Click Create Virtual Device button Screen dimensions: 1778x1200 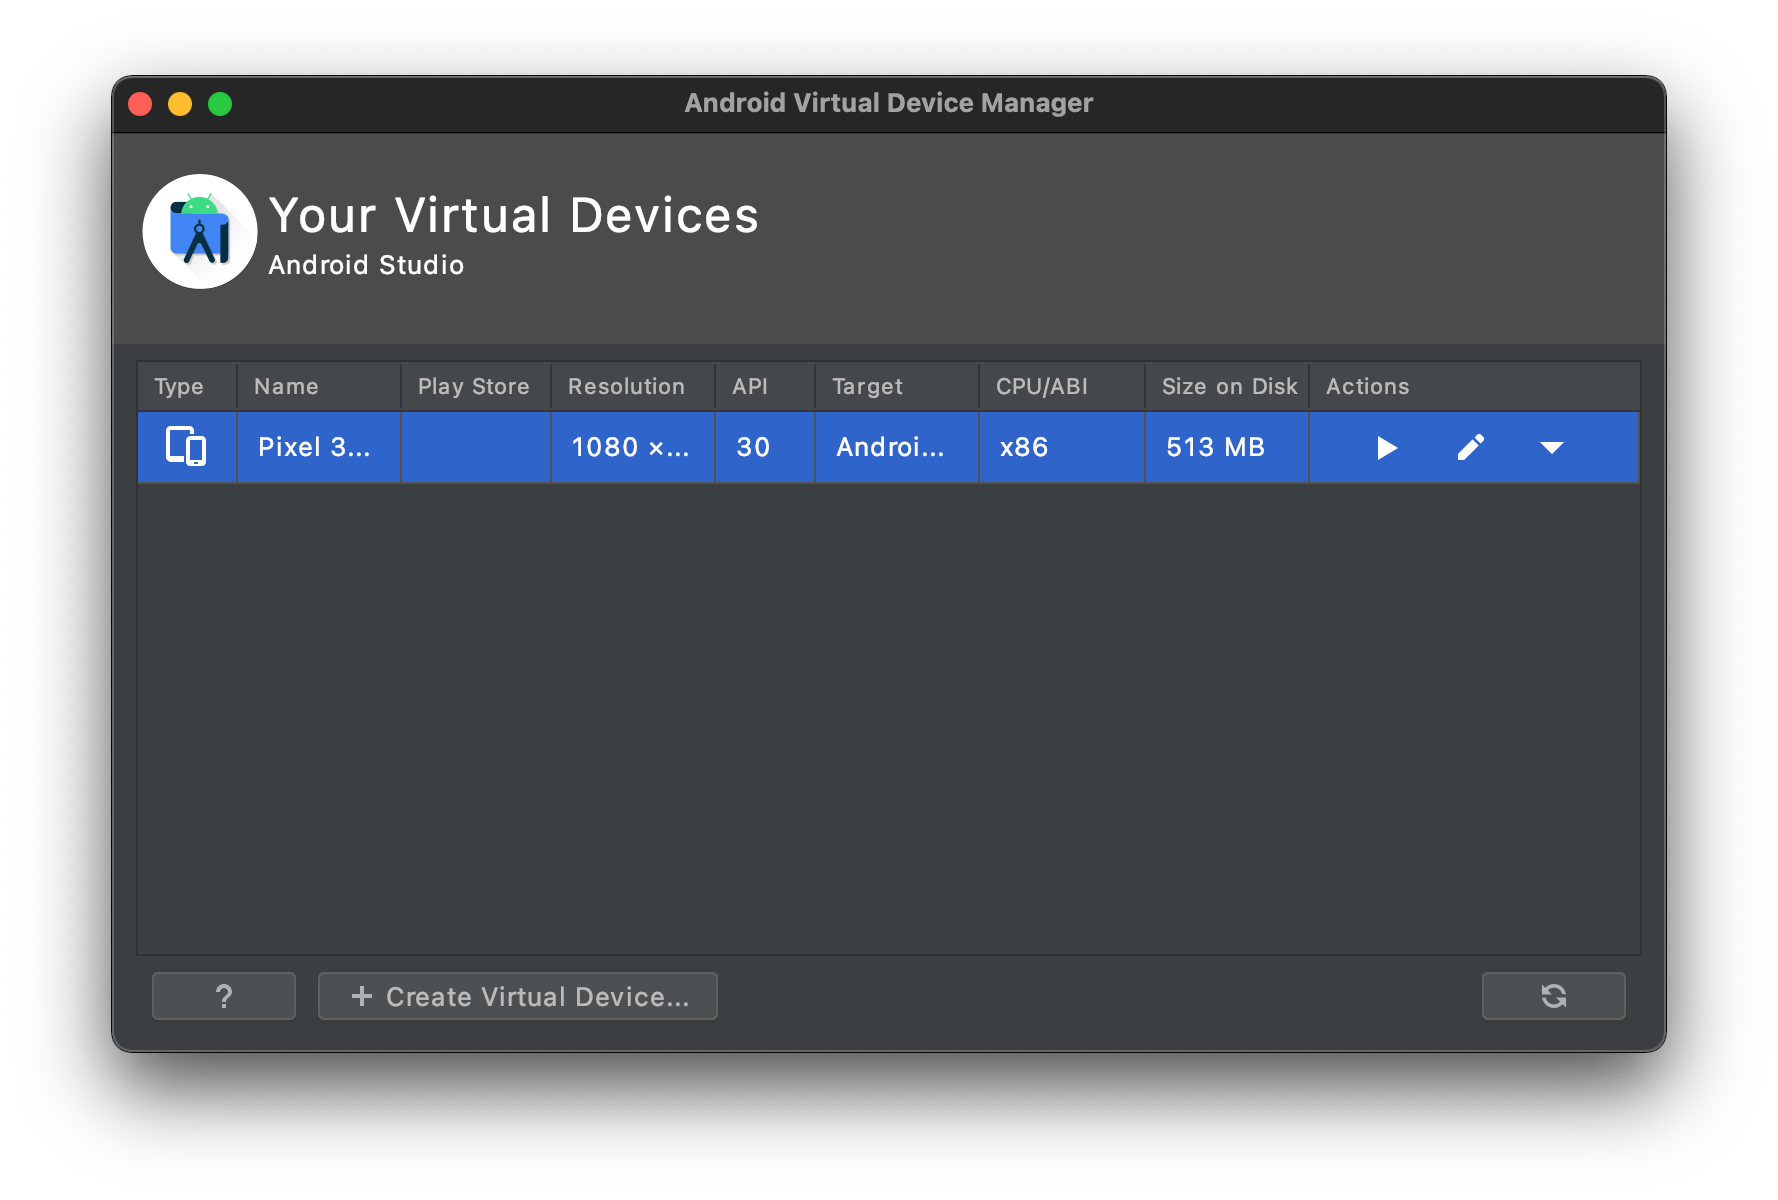pos(517,996)
